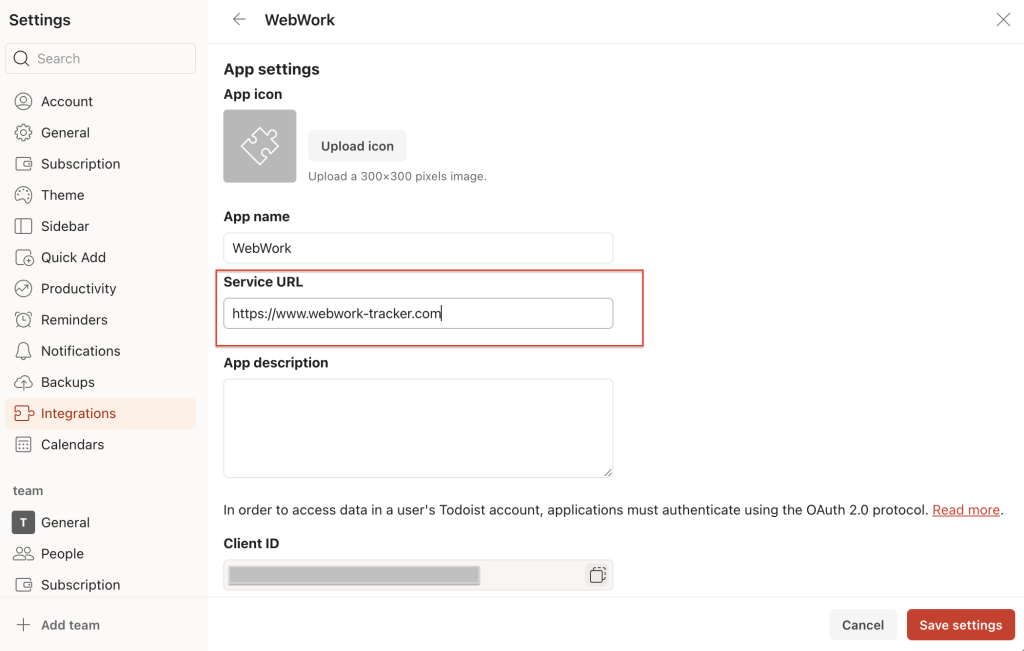
Task: Click into the App name field containing WebWork
Action: (418, 248)
